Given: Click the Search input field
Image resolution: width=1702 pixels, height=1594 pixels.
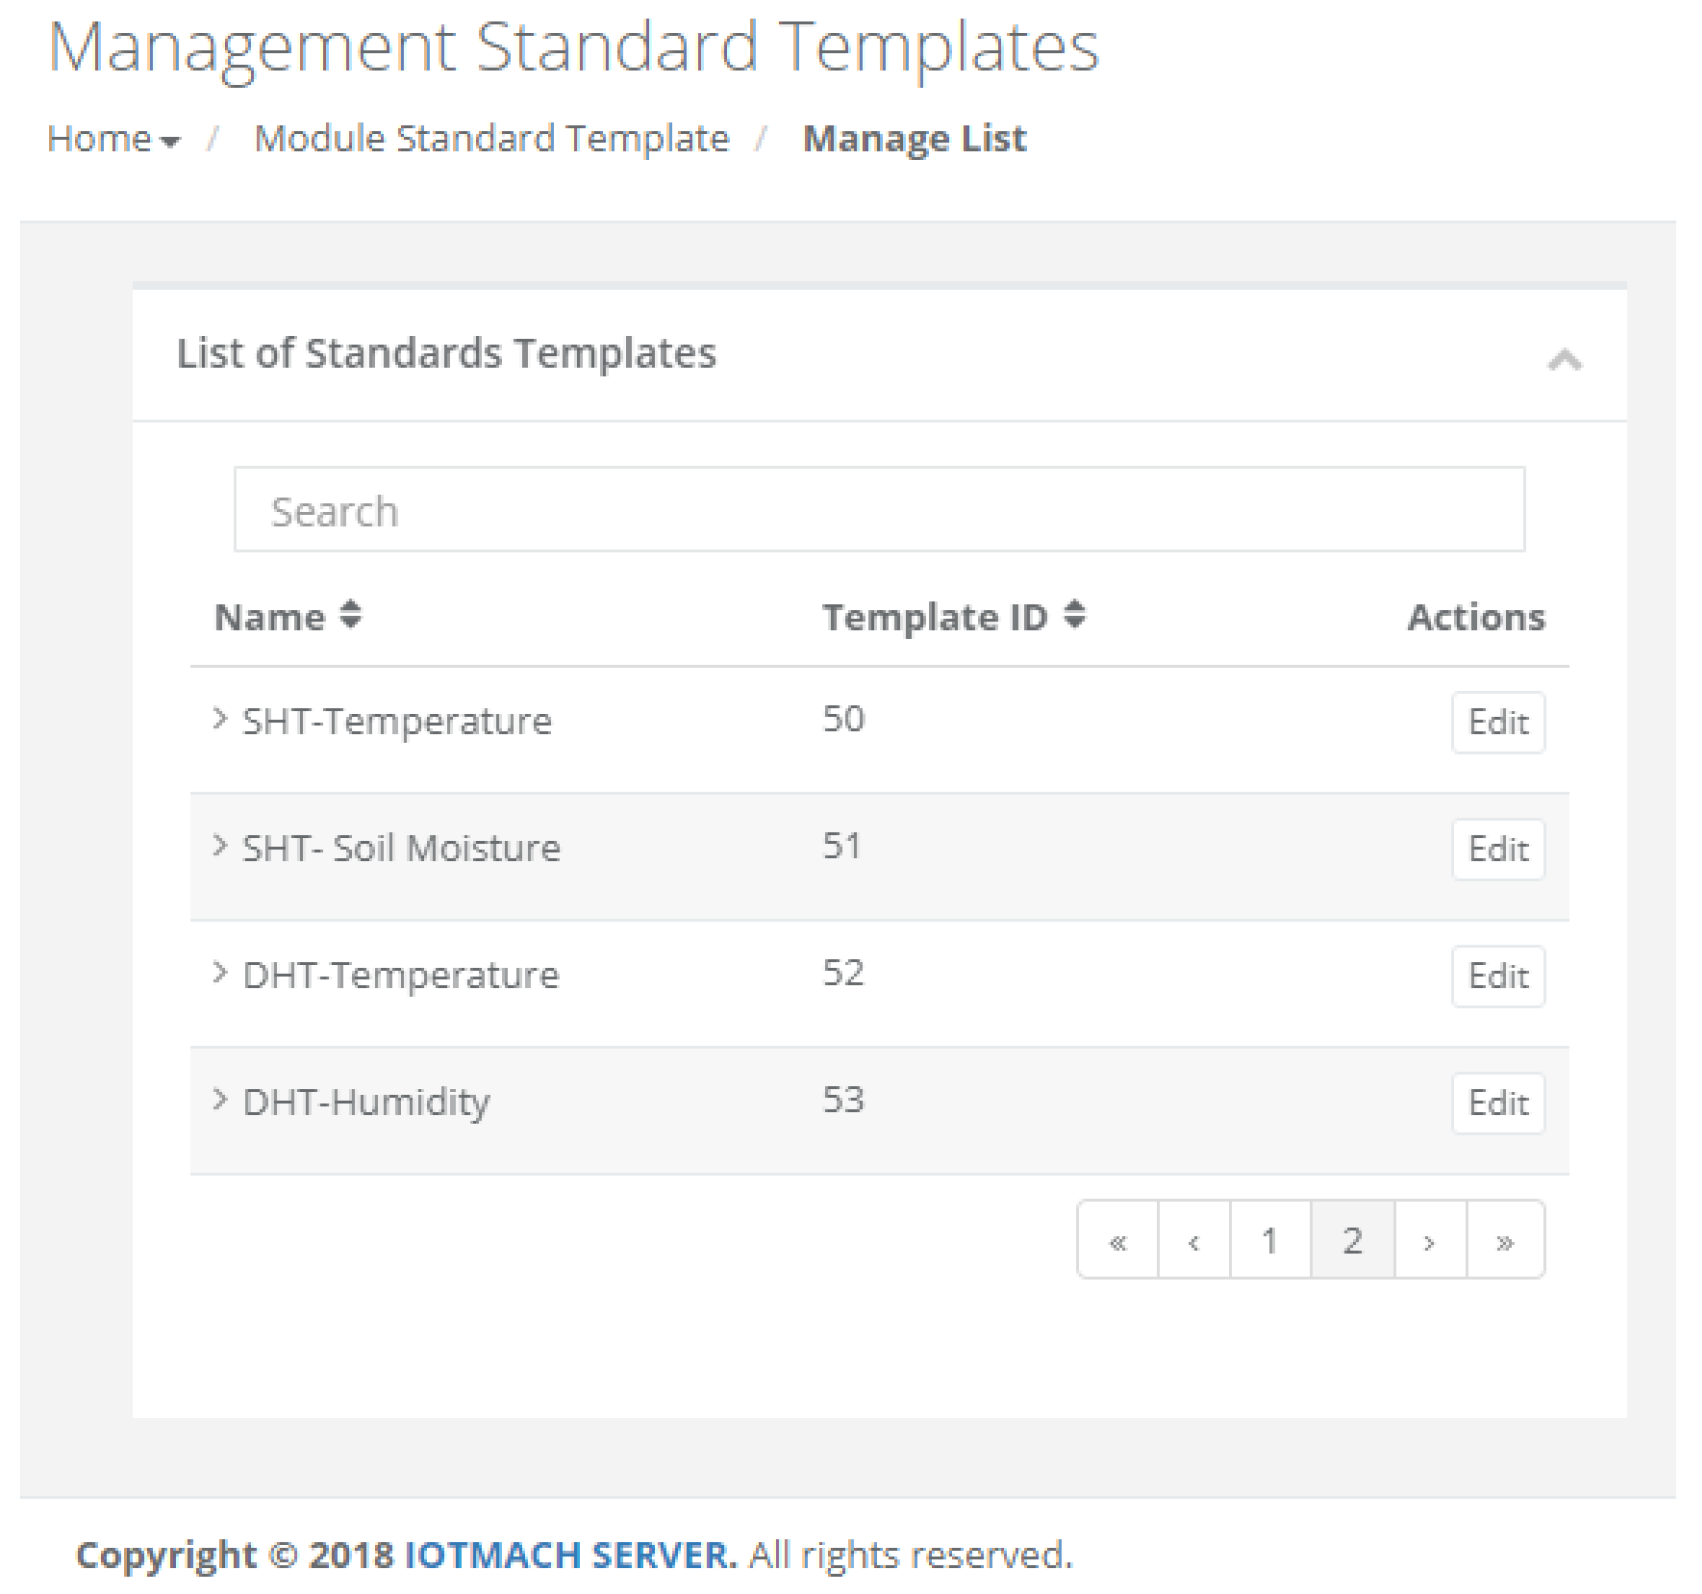Looking at the screenshot, I should [878, 510].
